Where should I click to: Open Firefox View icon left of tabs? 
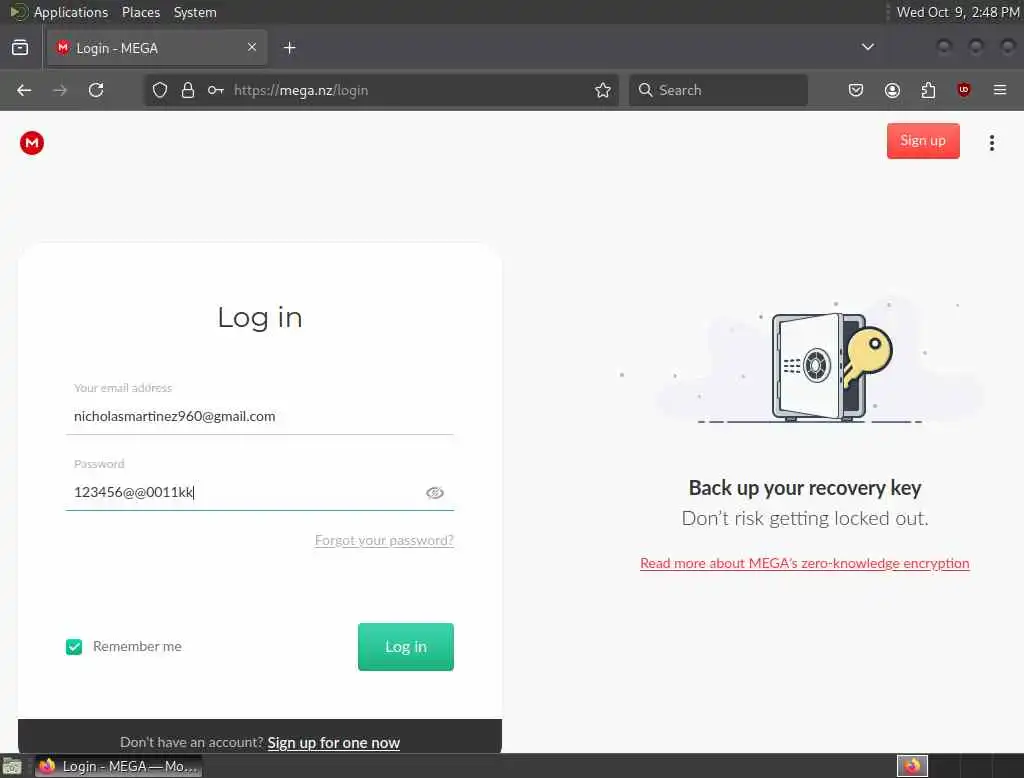point(20,48)
